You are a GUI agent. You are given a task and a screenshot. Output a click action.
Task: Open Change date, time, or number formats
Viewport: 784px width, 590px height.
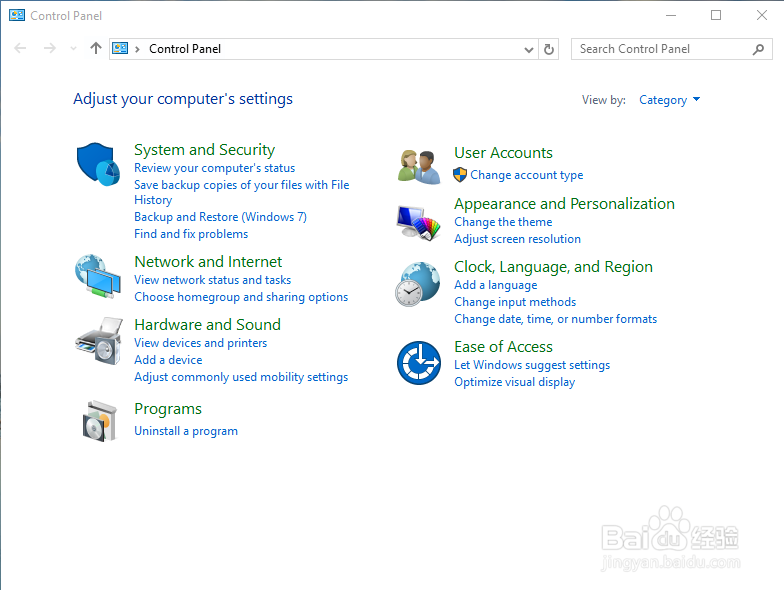pos(556,319)
